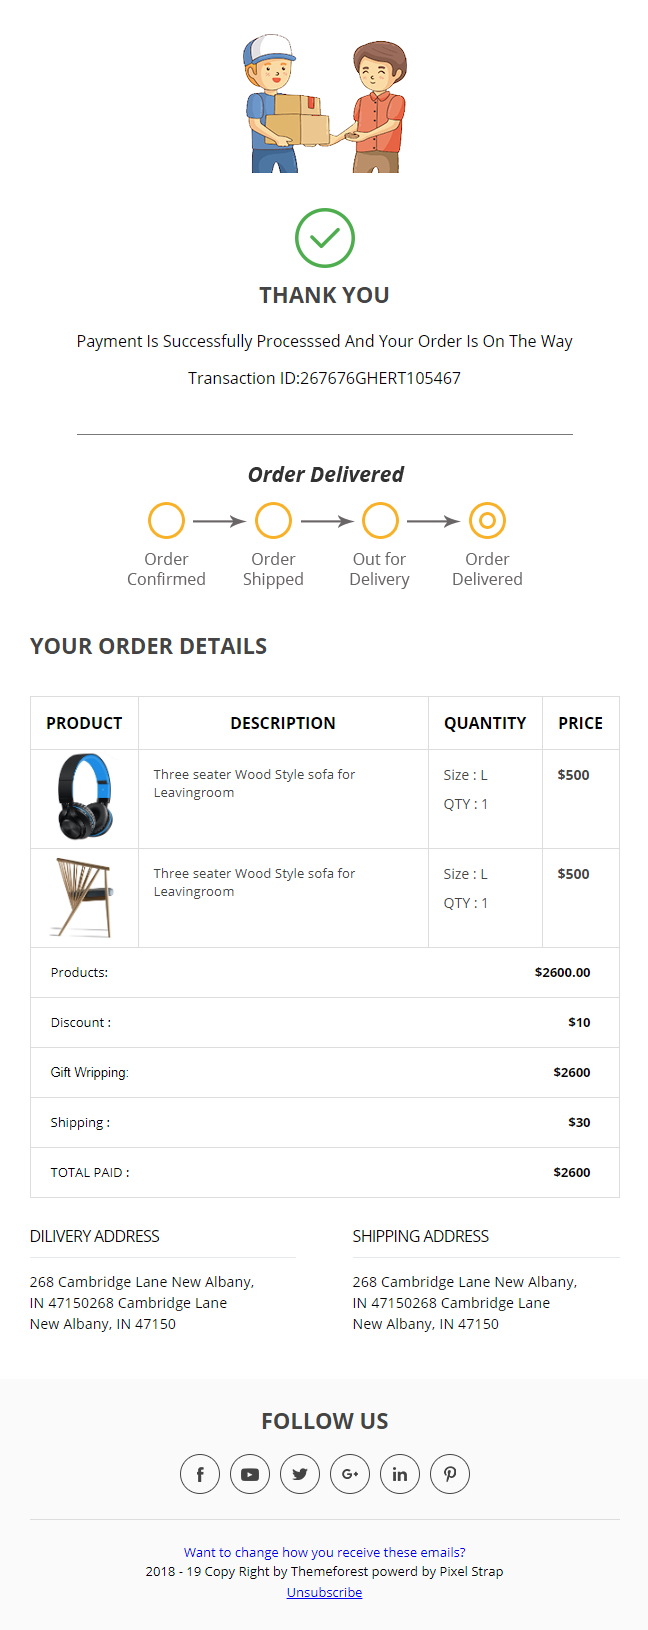Click 'Want to change how you receive these emails?'

coord(325,1552)
